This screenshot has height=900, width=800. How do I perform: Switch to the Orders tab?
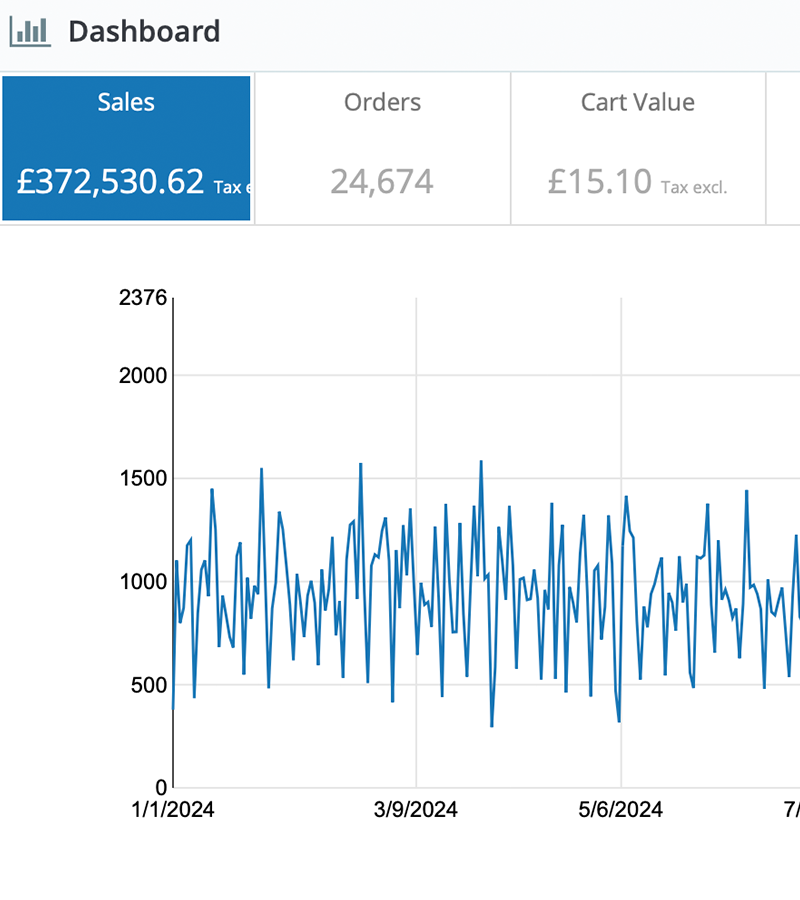point(382,103)
